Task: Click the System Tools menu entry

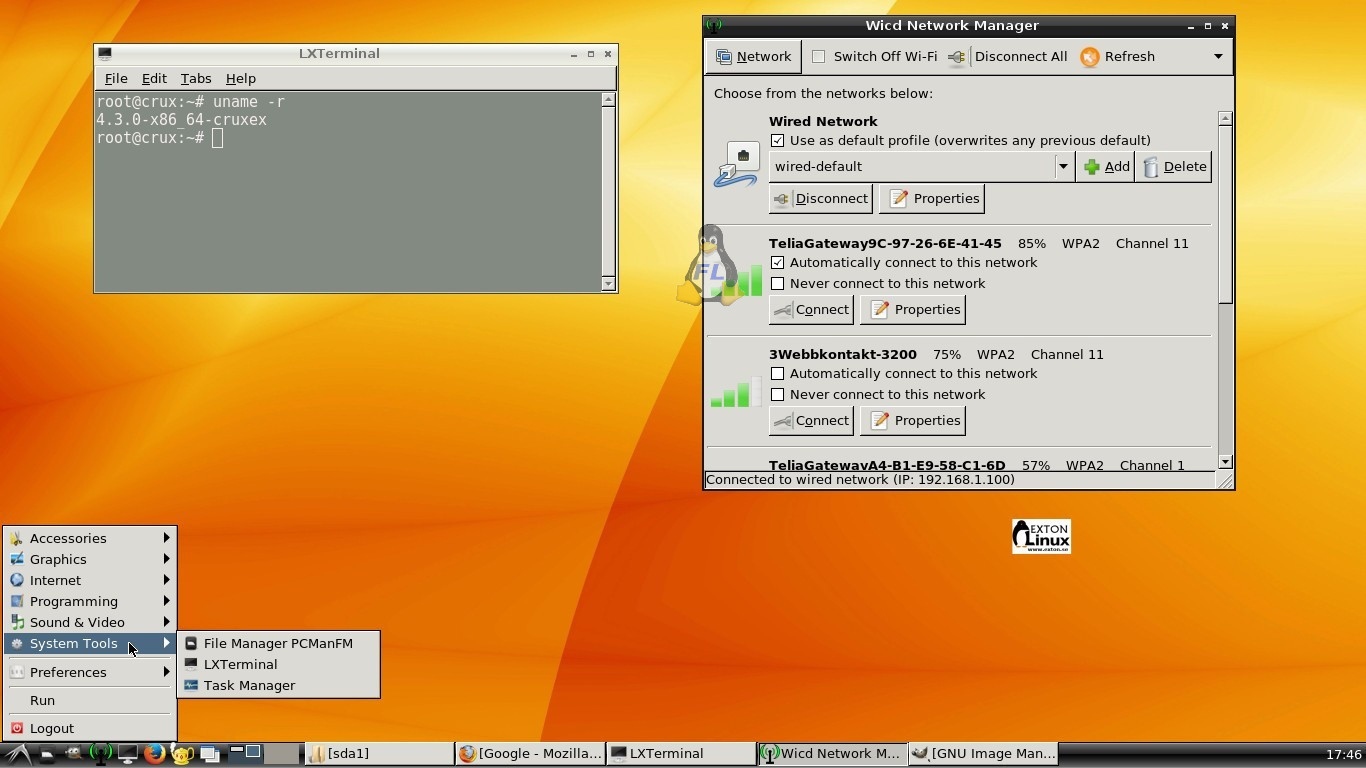Action: coord(90,643)
